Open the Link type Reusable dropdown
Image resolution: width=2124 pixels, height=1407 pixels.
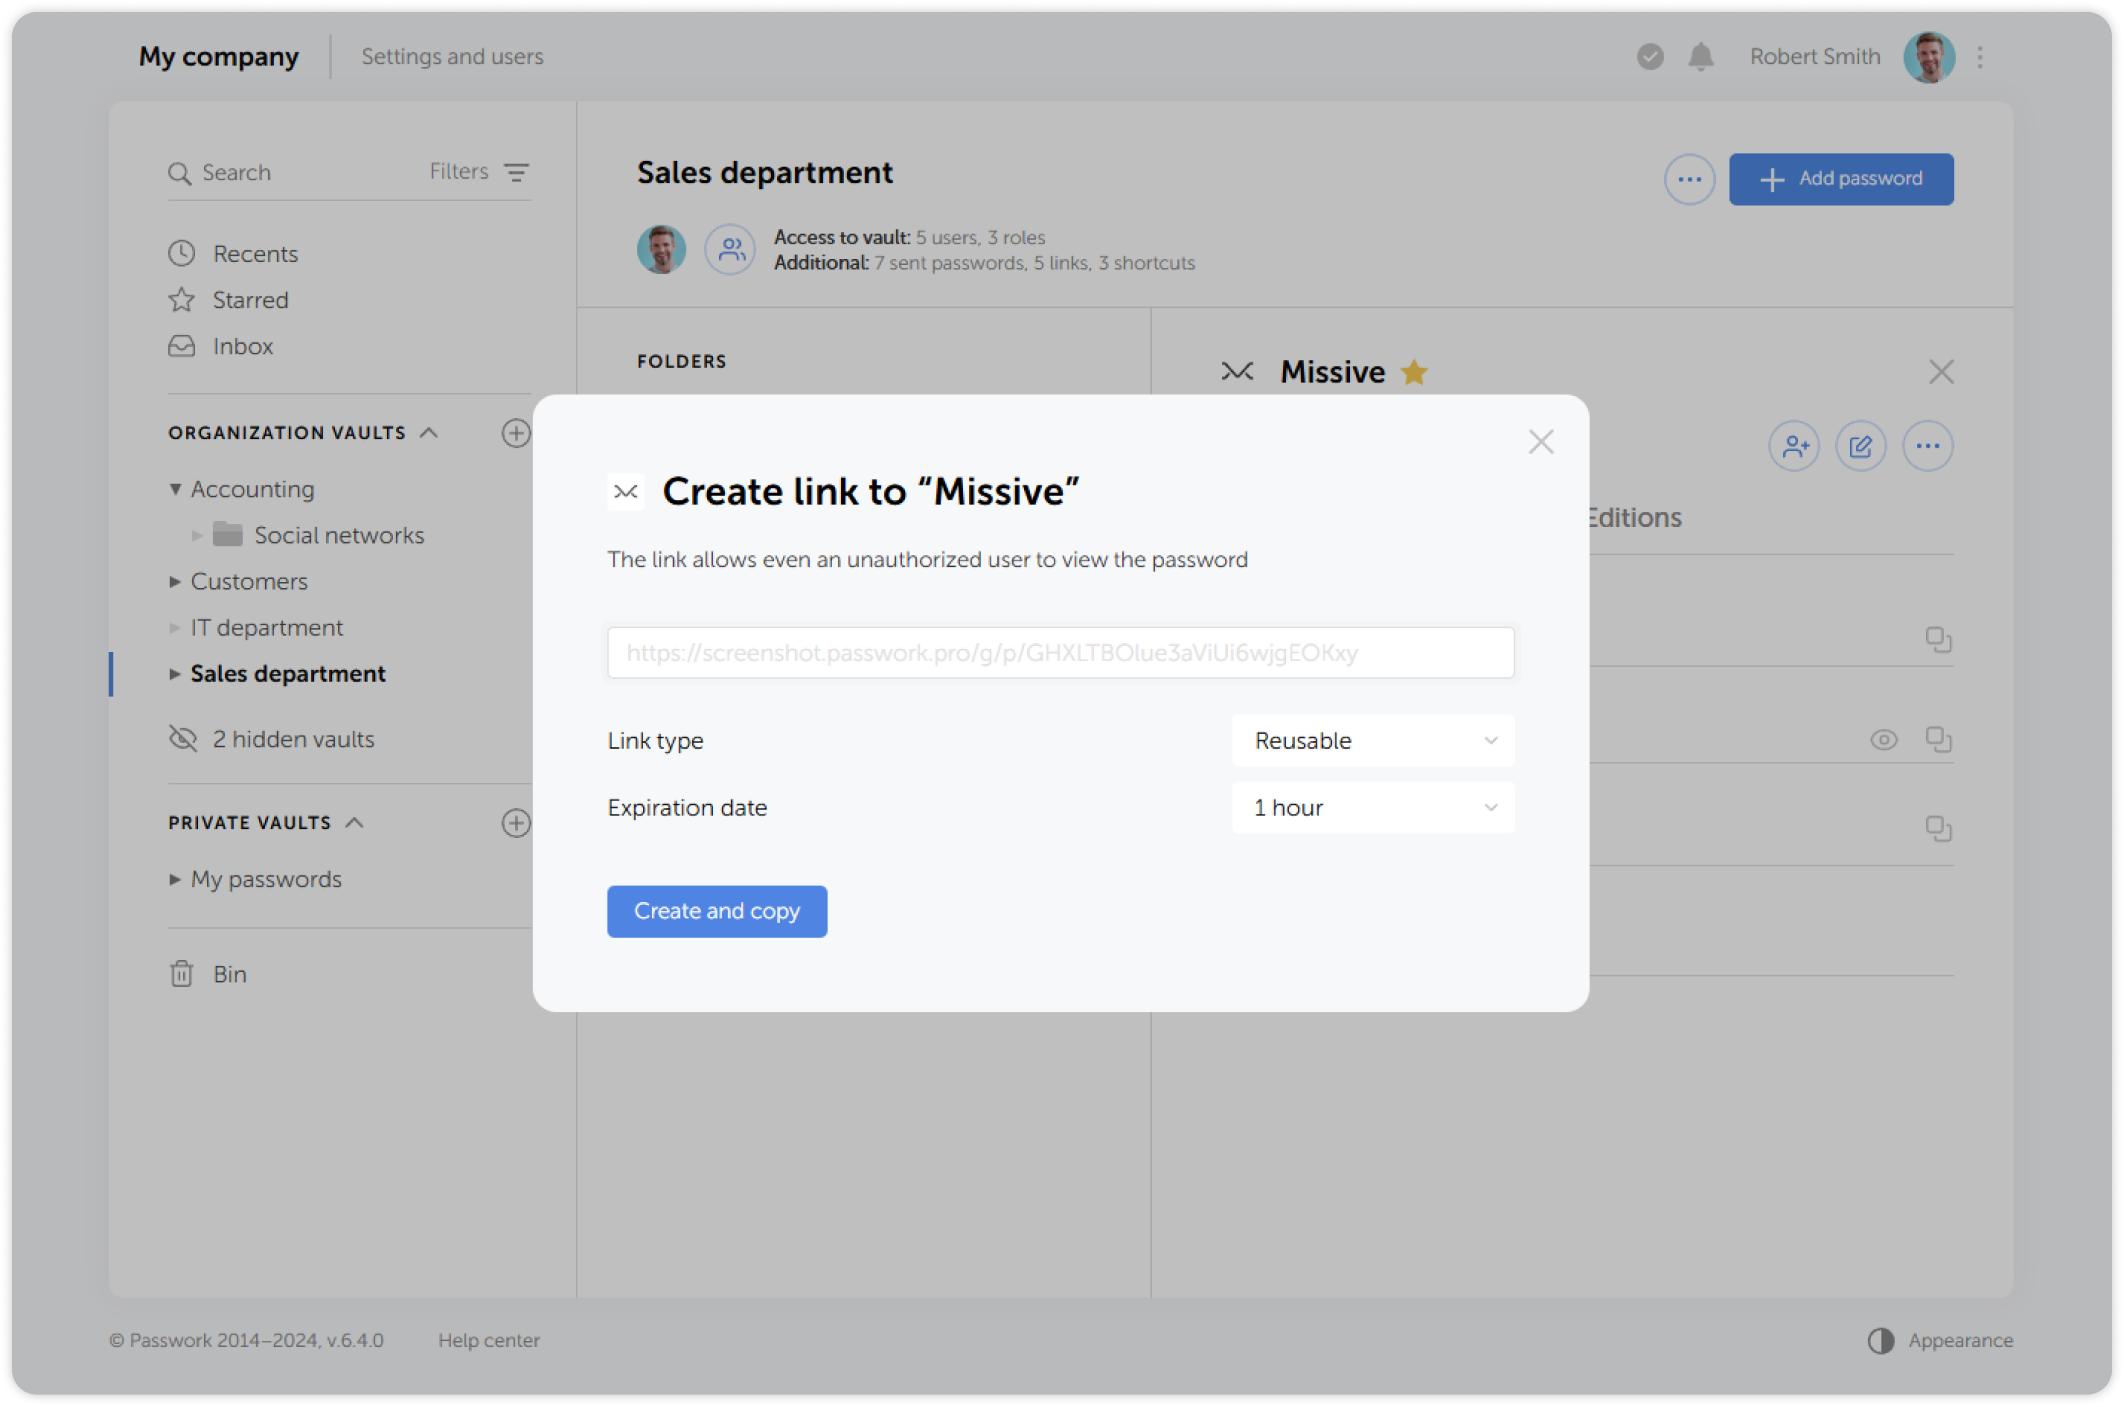coord(1373,741)
